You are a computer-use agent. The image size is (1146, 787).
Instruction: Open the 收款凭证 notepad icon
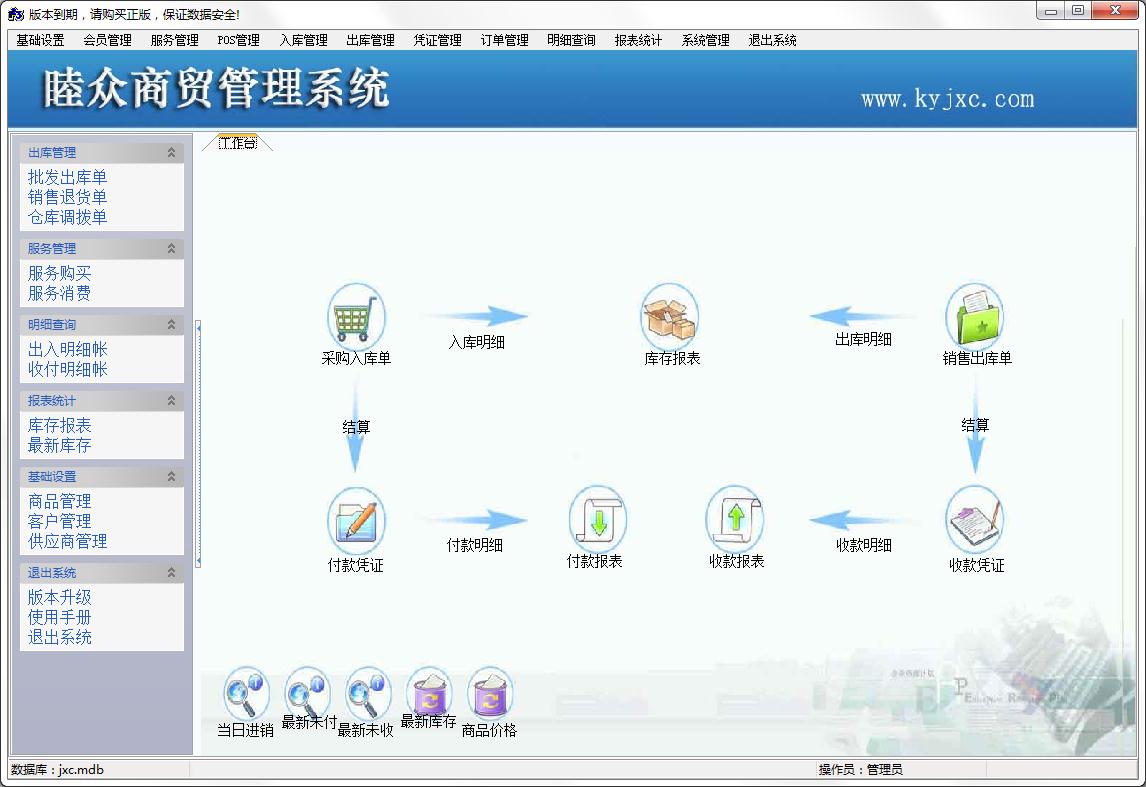point(974,521)
